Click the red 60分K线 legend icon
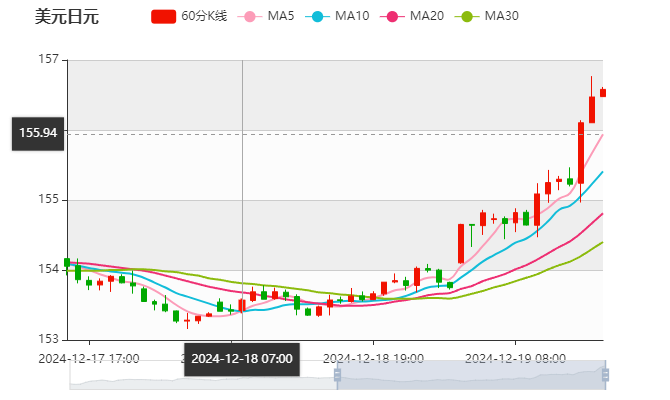 (164, 17)
